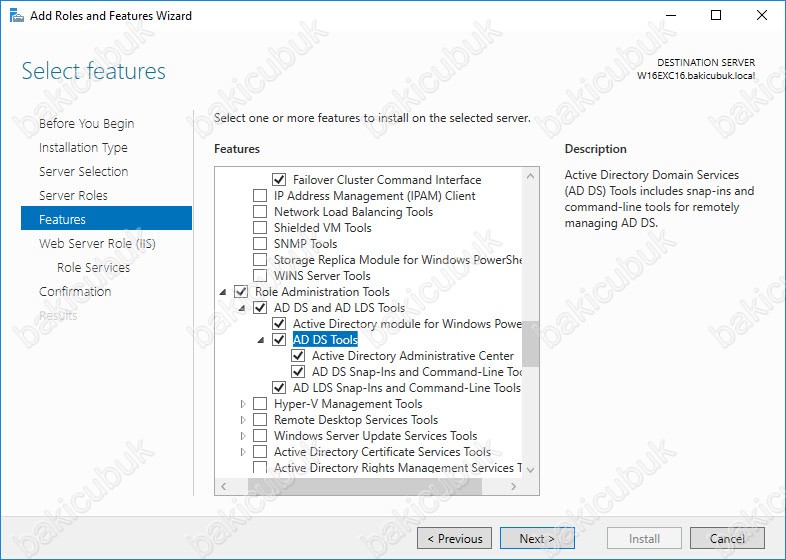Enable Remote Desktop Services Tools checkbox
Viewport: 786px width, 560px height.
[x=260, y=420]
